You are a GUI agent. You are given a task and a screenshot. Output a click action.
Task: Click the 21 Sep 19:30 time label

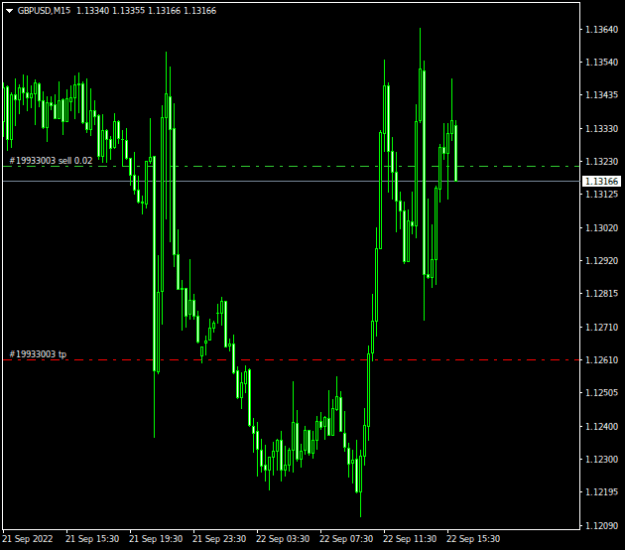(x=156, y=539)
